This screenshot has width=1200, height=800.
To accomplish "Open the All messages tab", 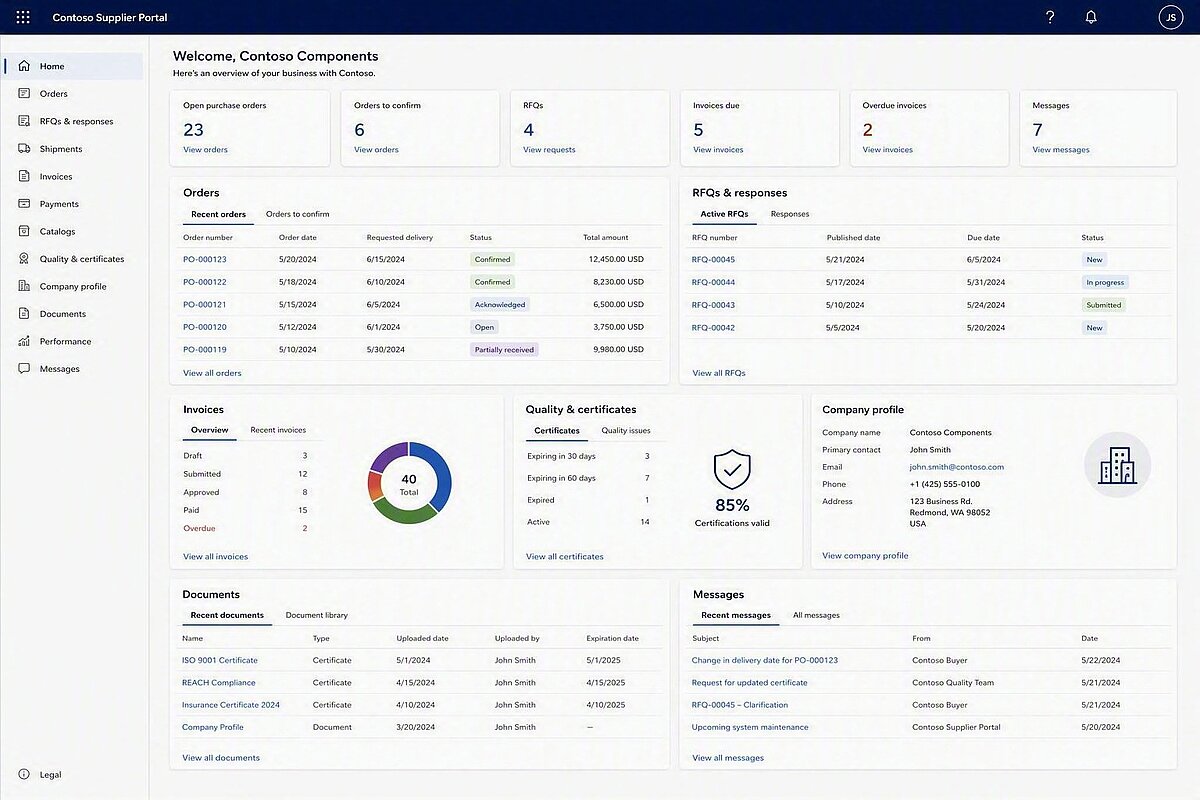I will click(816, 615).
